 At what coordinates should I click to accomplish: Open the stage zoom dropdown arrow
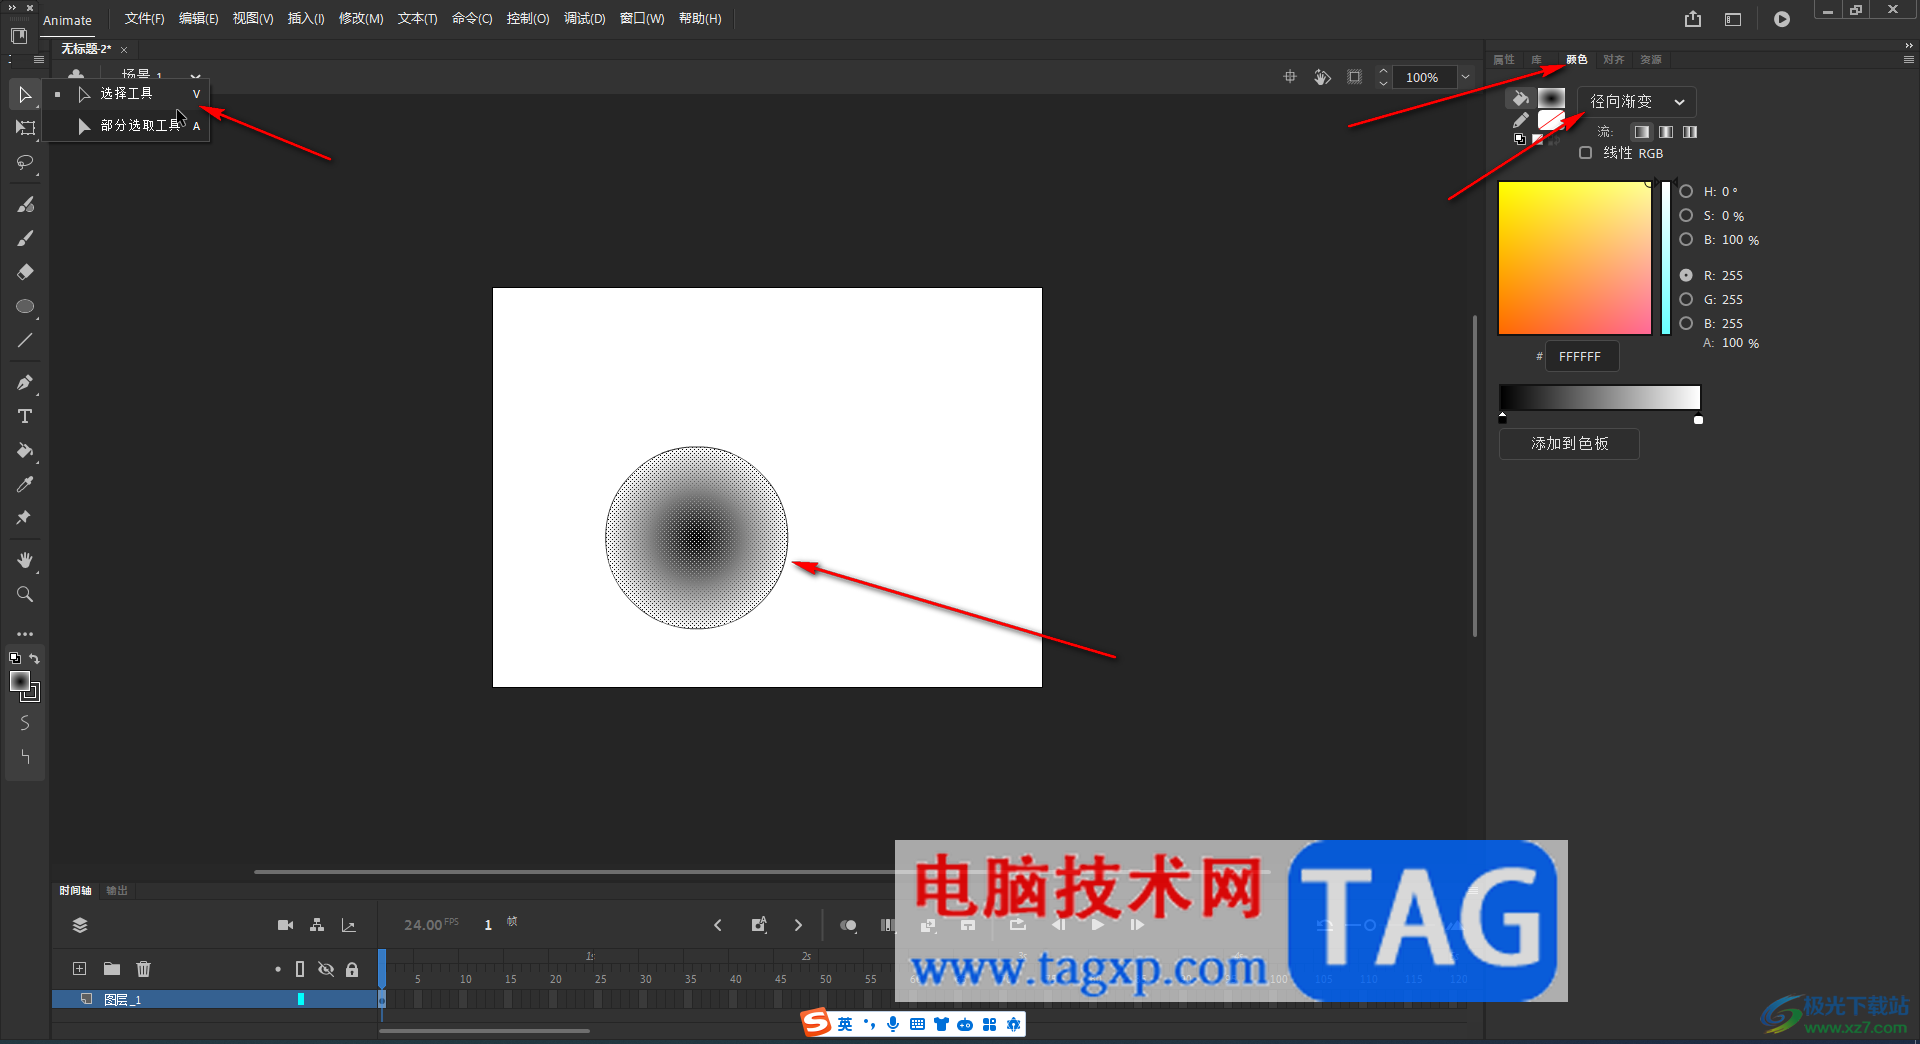(1466, 77)
